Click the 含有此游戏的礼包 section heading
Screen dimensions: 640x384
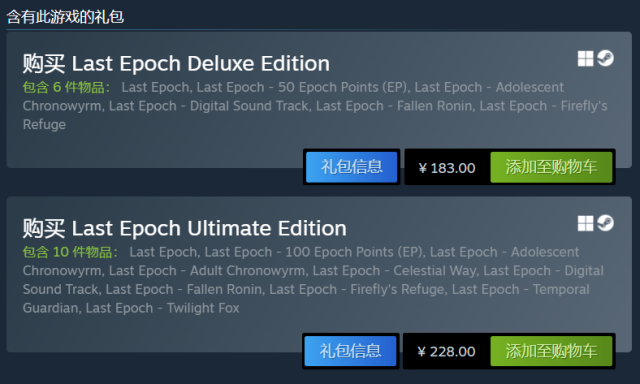click(65, 17)
